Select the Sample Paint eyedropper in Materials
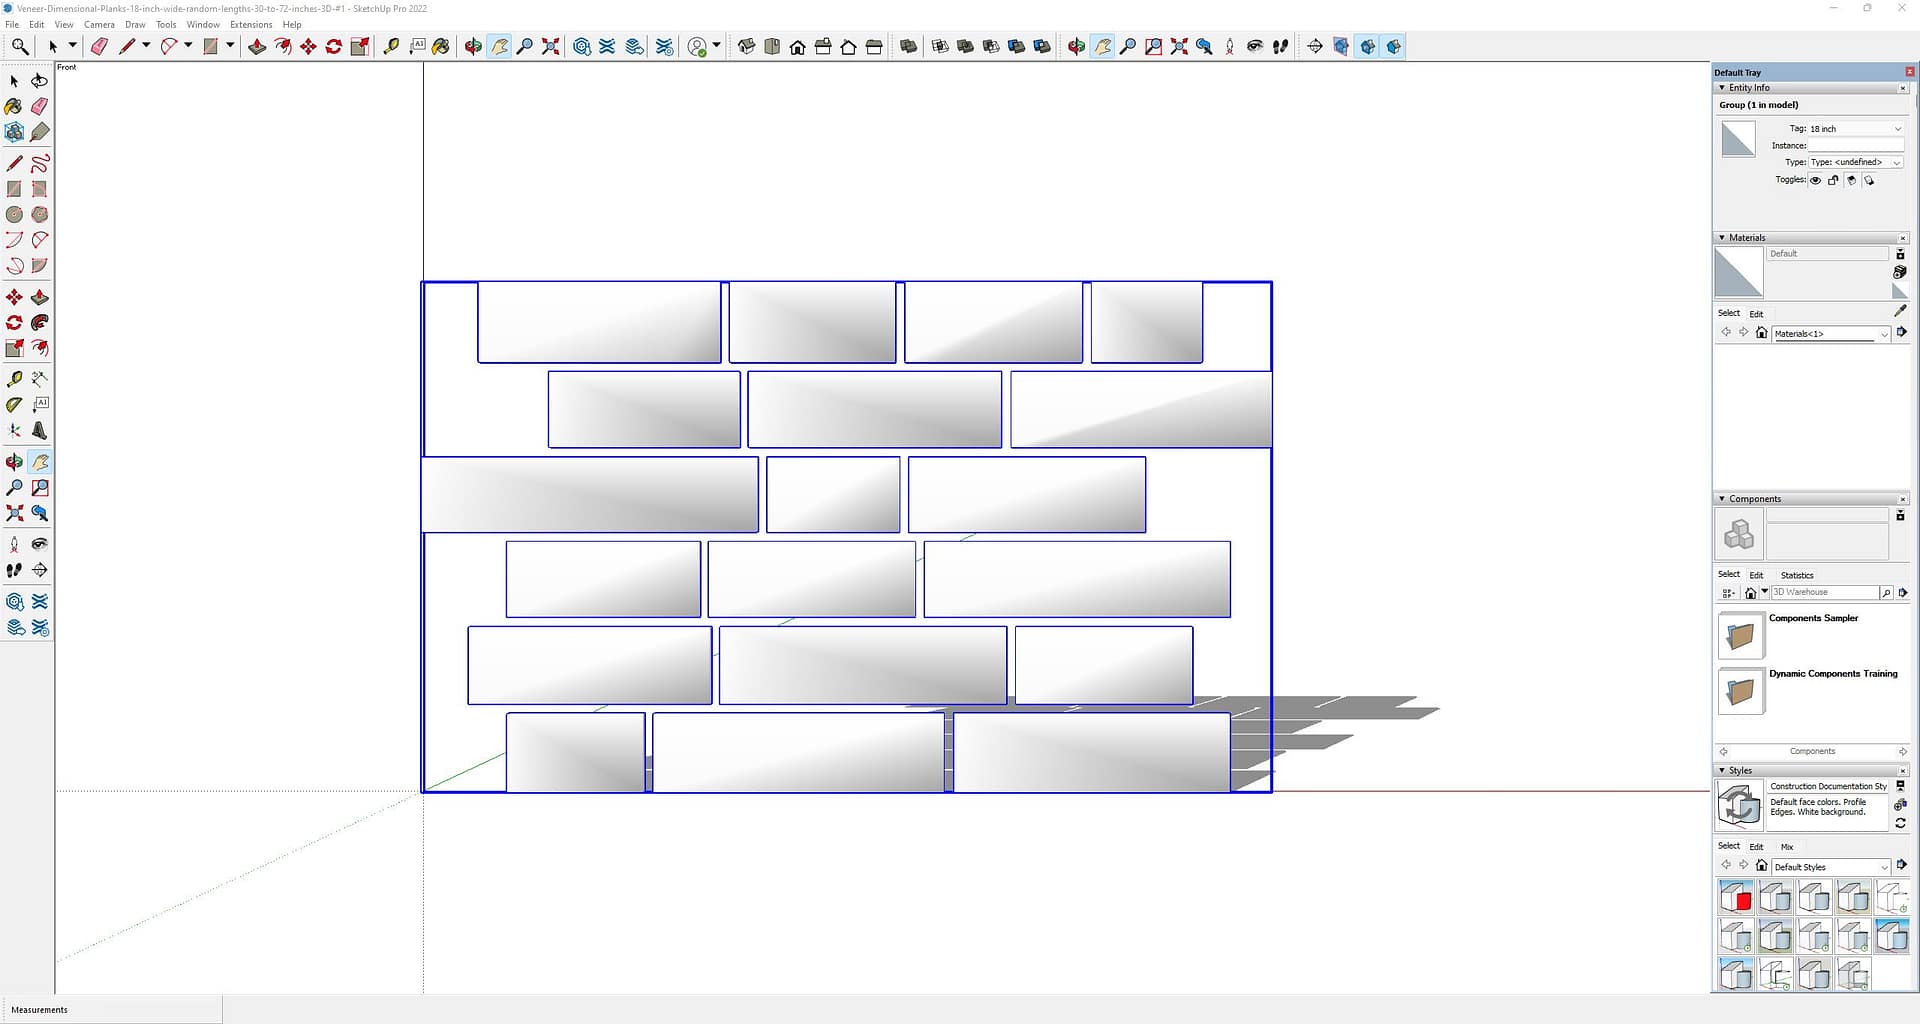This screenshot has width=1920, height=1024. (1900, 311)
